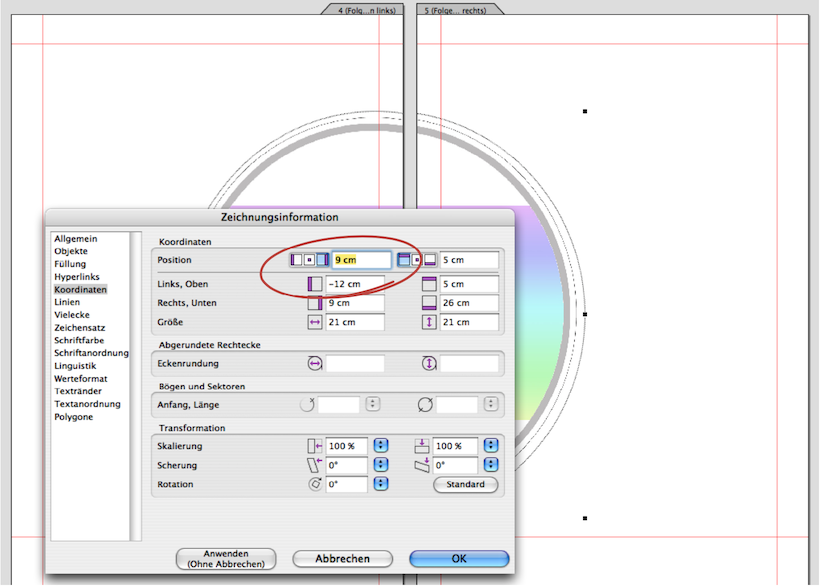
Task: Open the horizontal Skalierung value popup
Action: coord(380,446)
